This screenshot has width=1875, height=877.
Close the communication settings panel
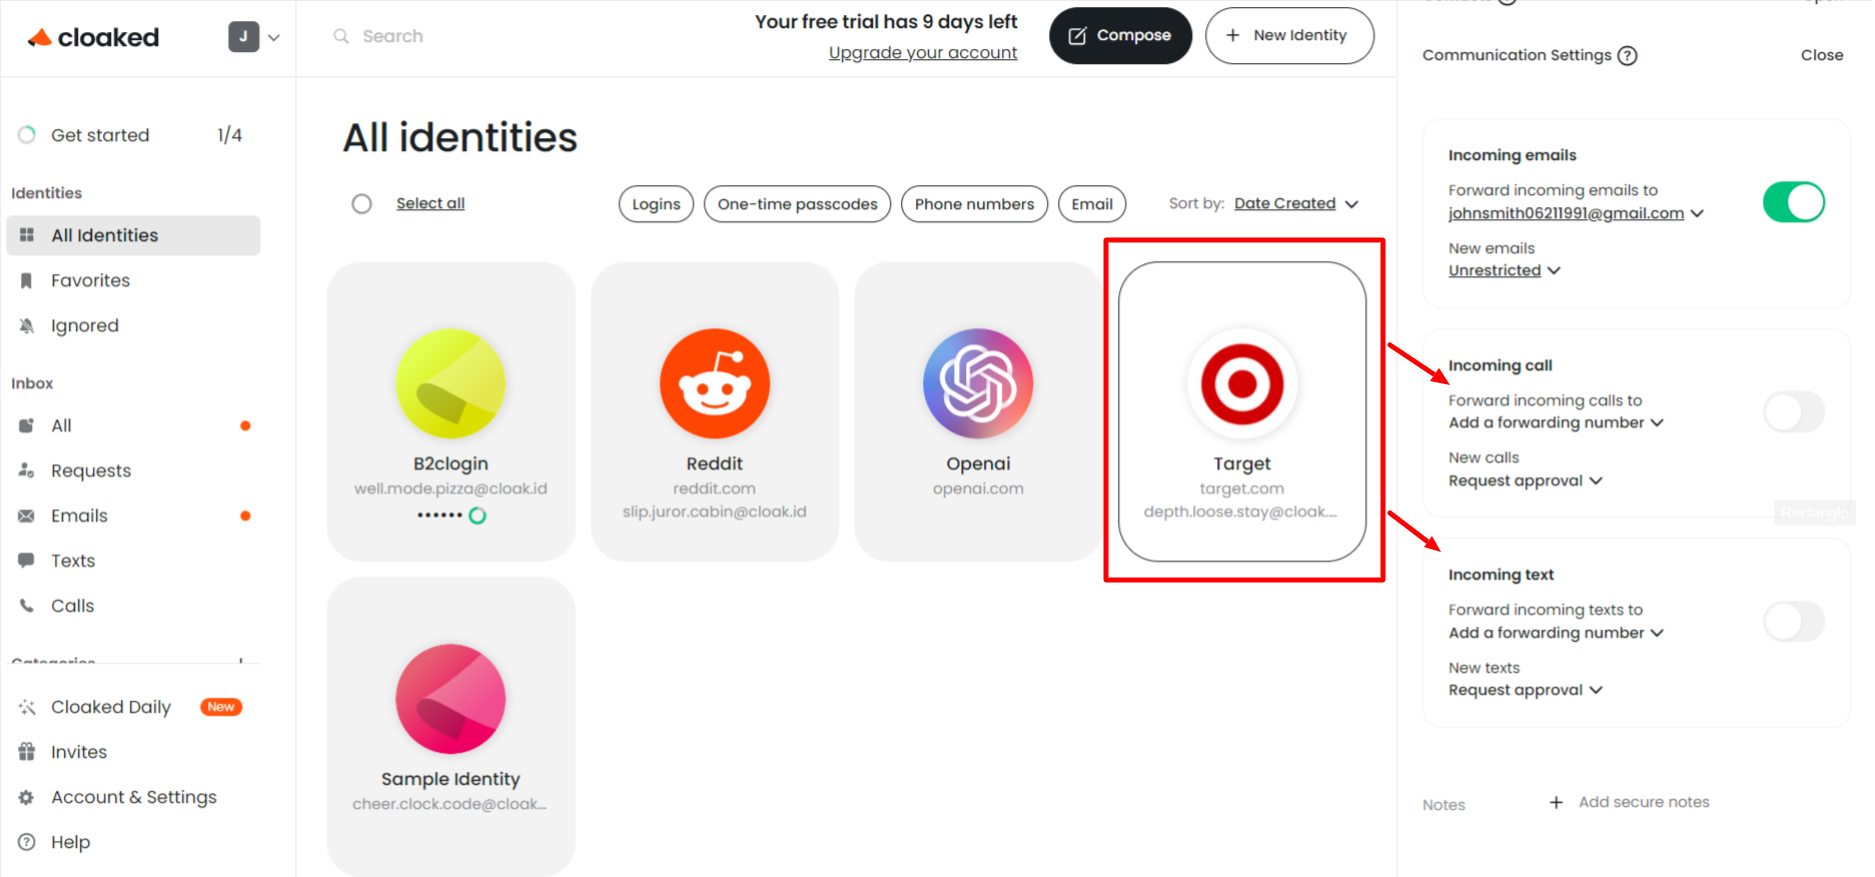tap(1821, 55)
